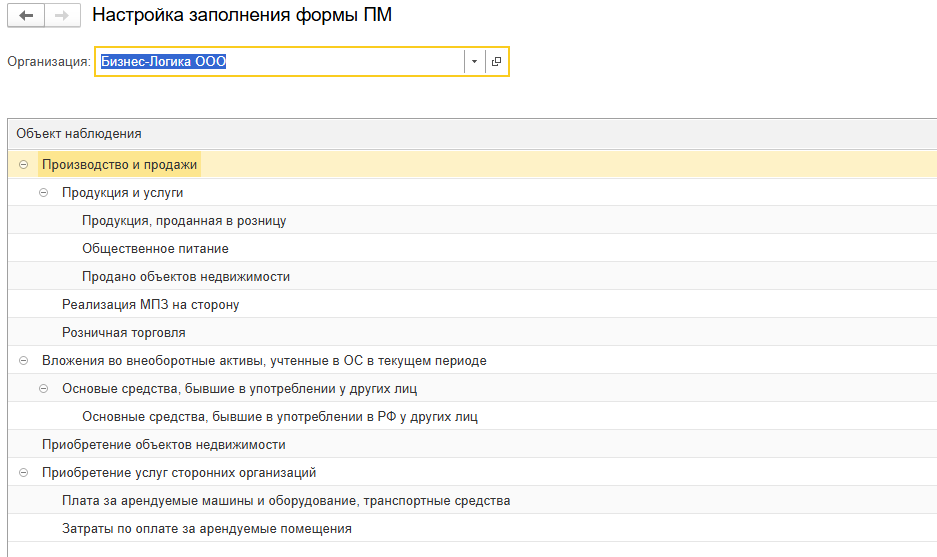The width and height of the screenshot is (937, 557).
Task: Go back with the left arrow button
Action: (x=26, y=16)
